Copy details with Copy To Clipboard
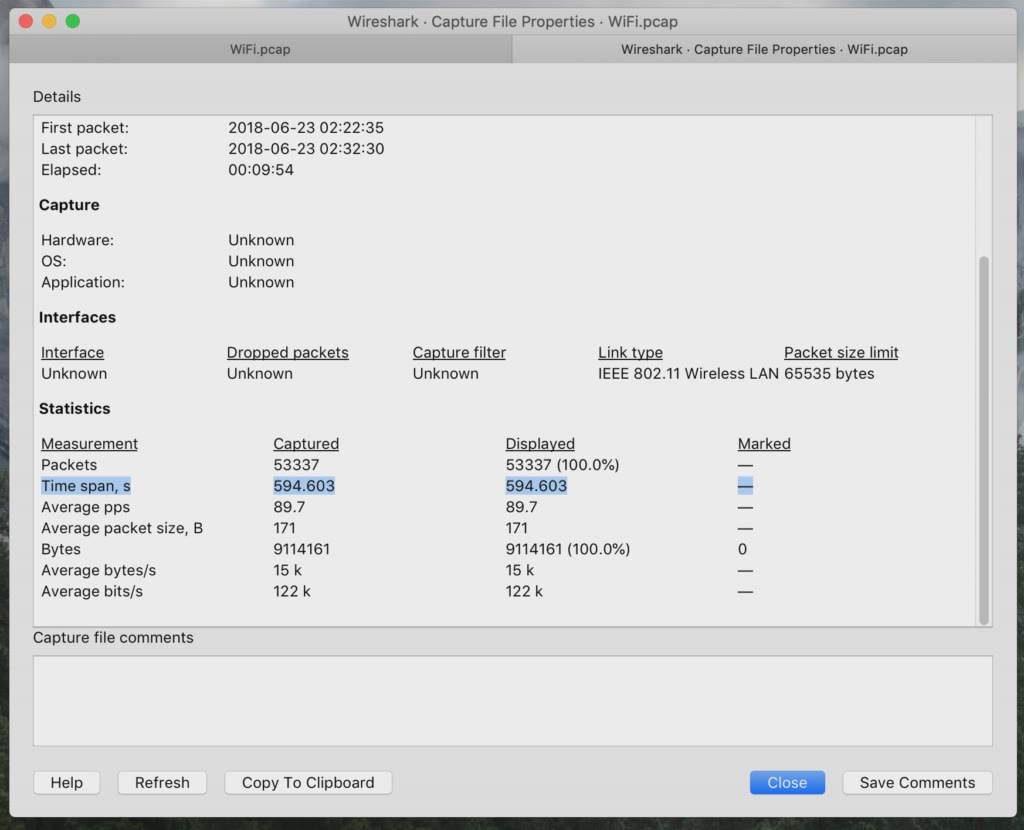 [308, 782]
